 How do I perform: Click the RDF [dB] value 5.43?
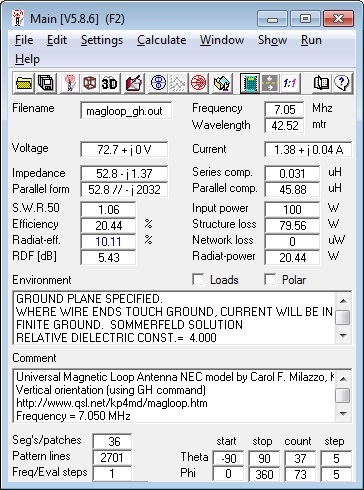(x=108, y=257)
